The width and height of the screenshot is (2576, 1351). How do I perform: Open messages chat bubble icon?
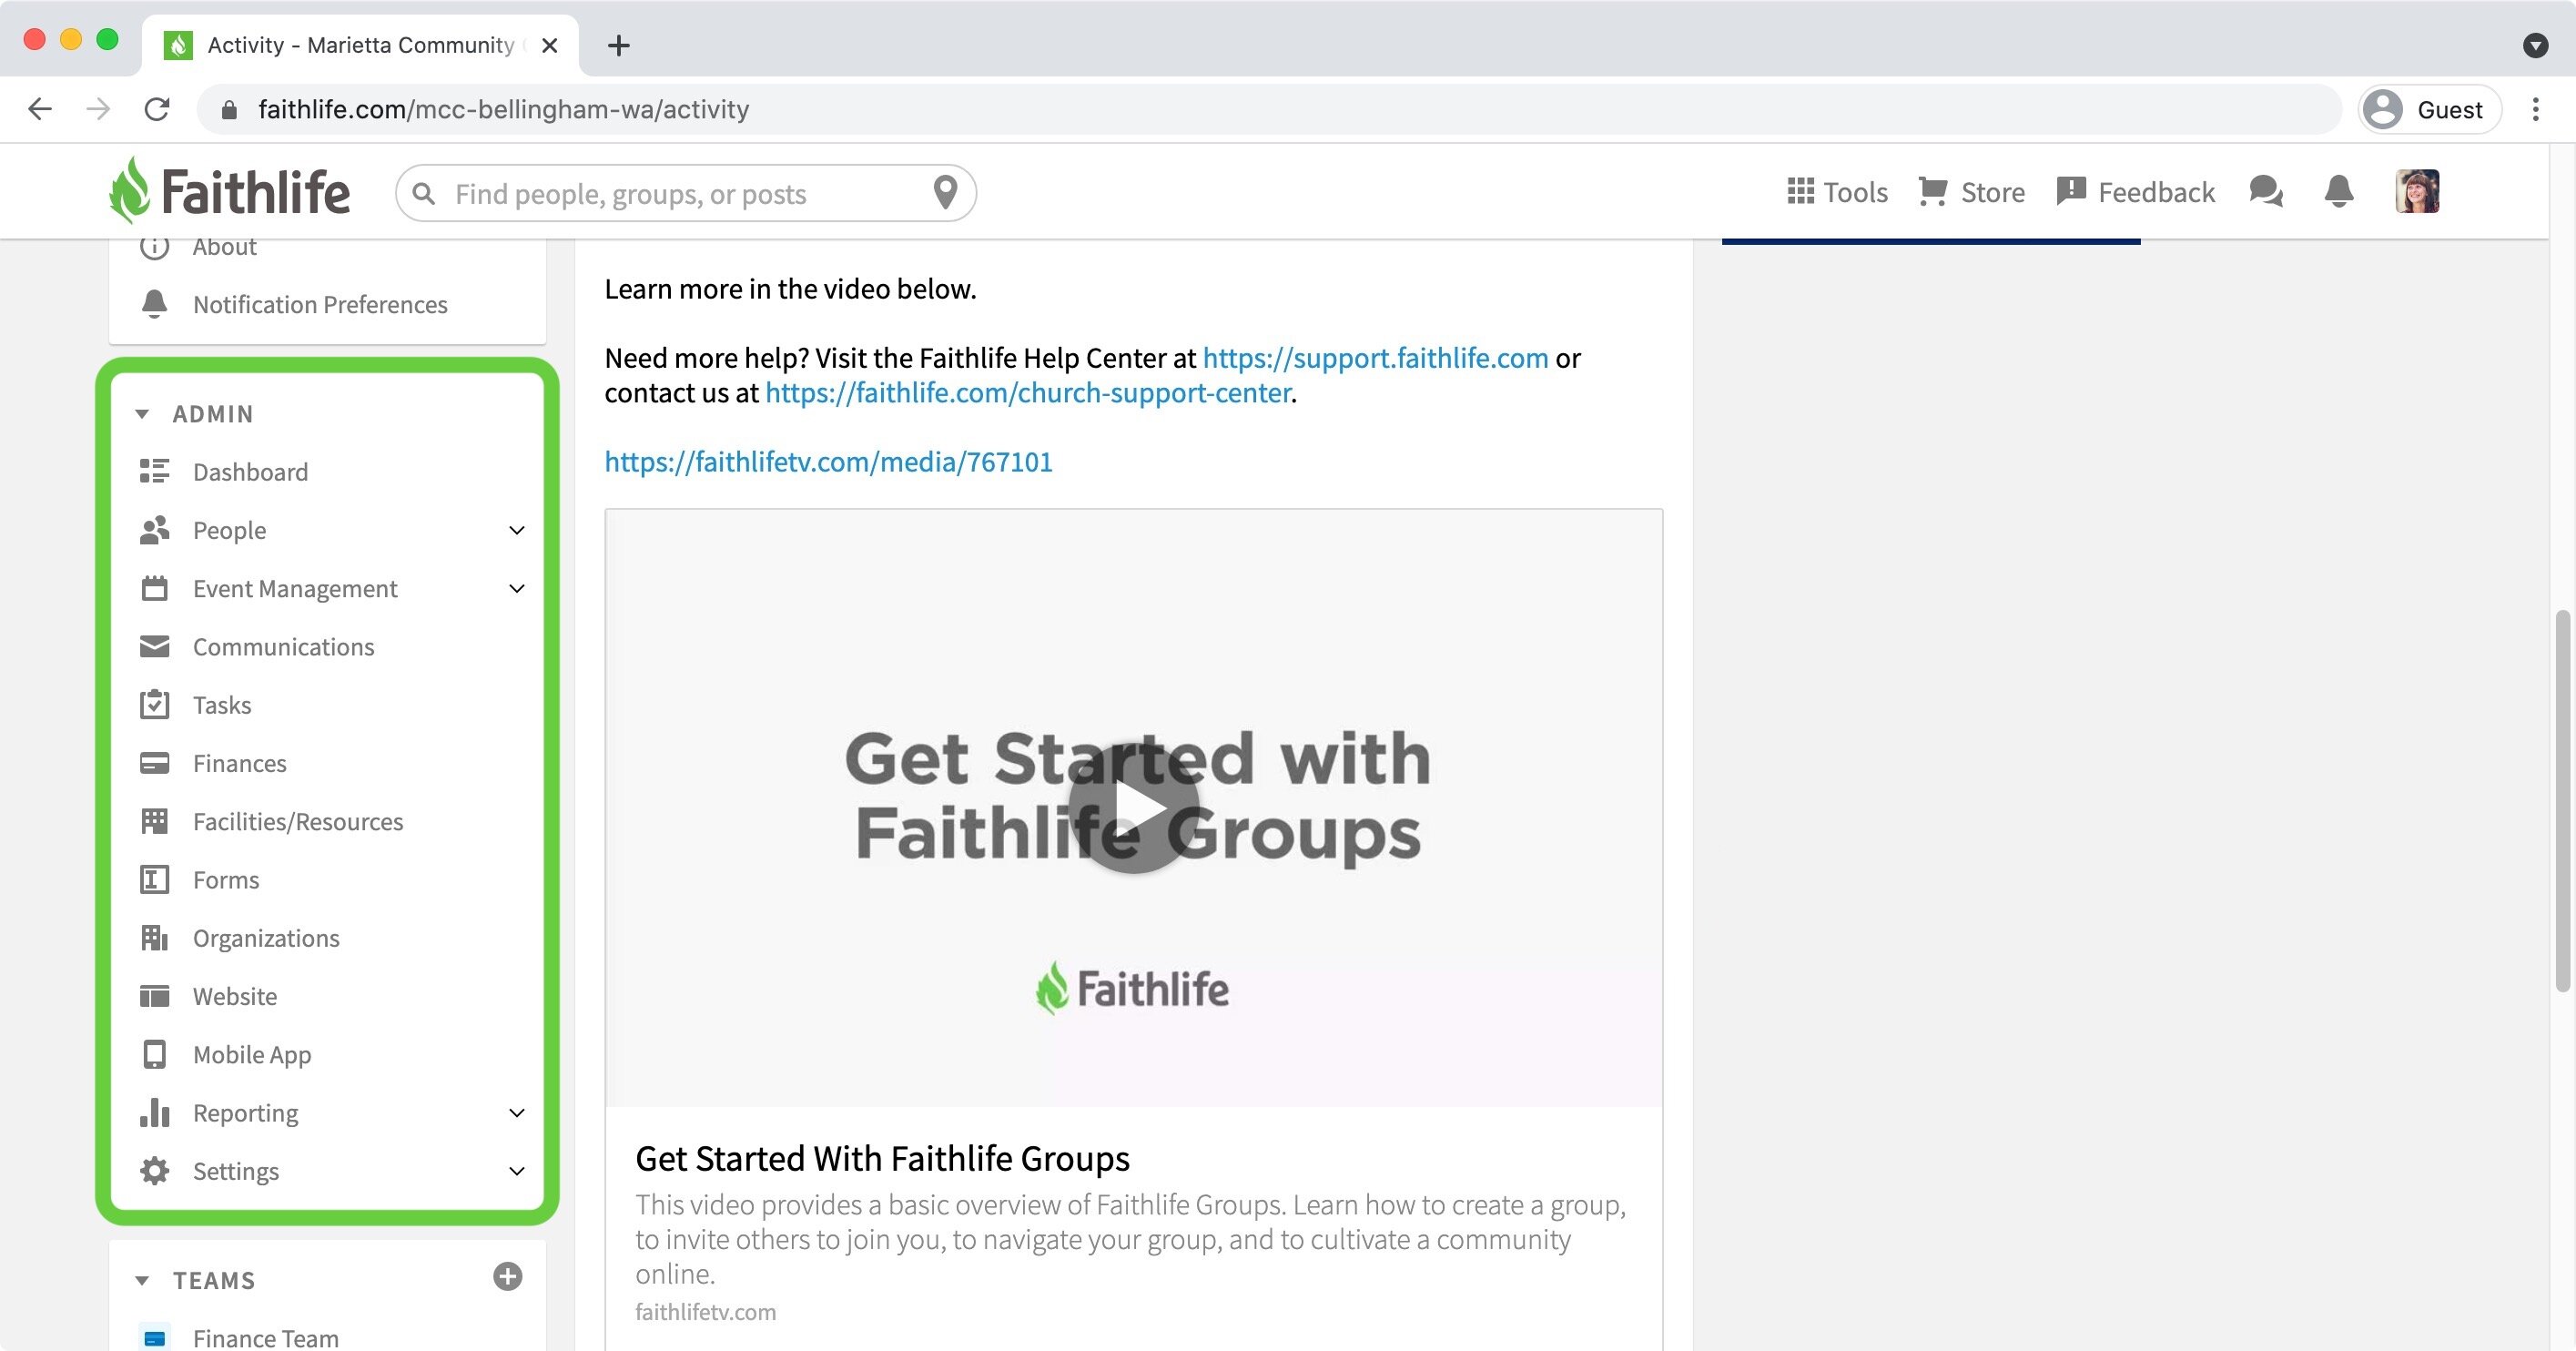tap(2266, 191)
